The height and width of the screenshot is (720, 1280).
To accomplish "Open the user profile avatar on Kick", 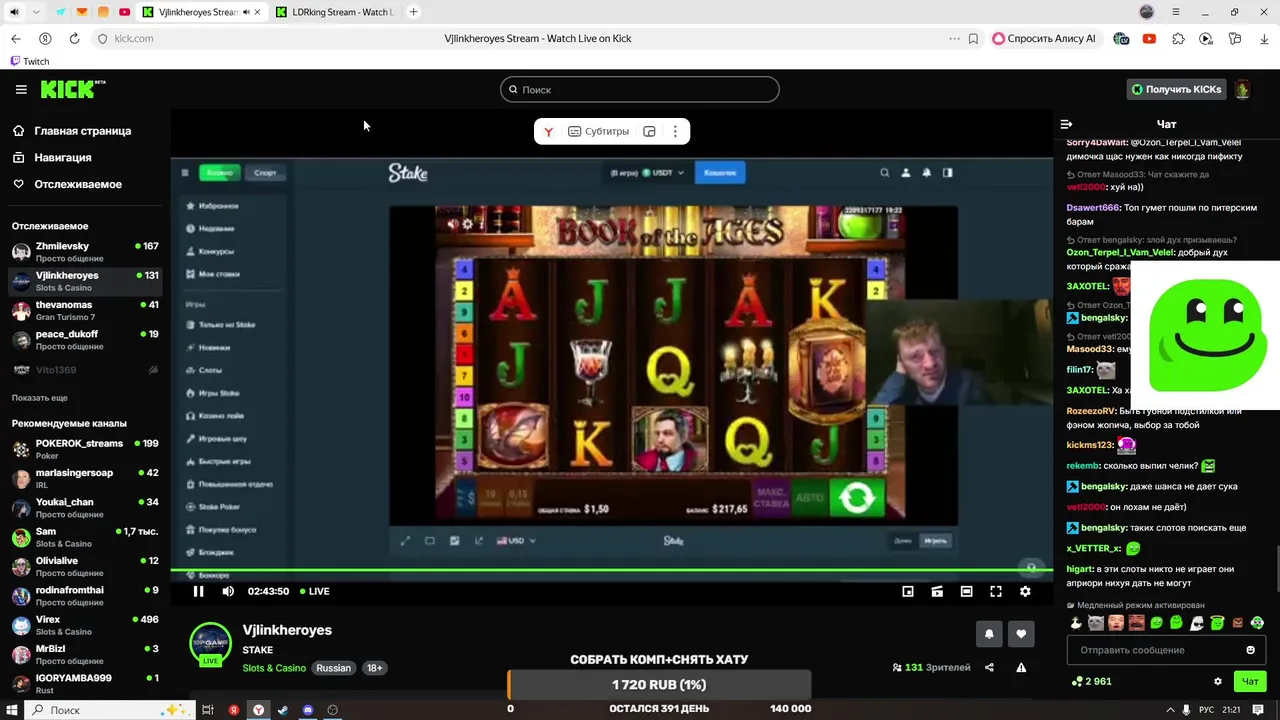I will coord(1242,89).
